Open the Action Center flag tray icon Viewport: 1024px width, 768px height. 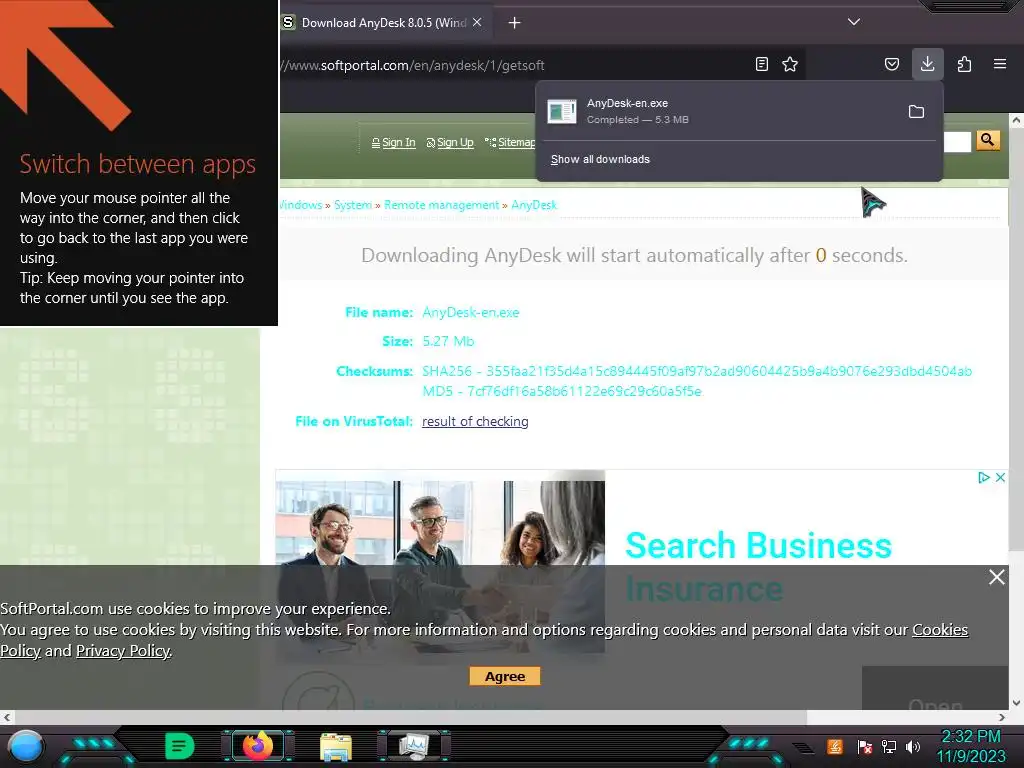(864, 746)
